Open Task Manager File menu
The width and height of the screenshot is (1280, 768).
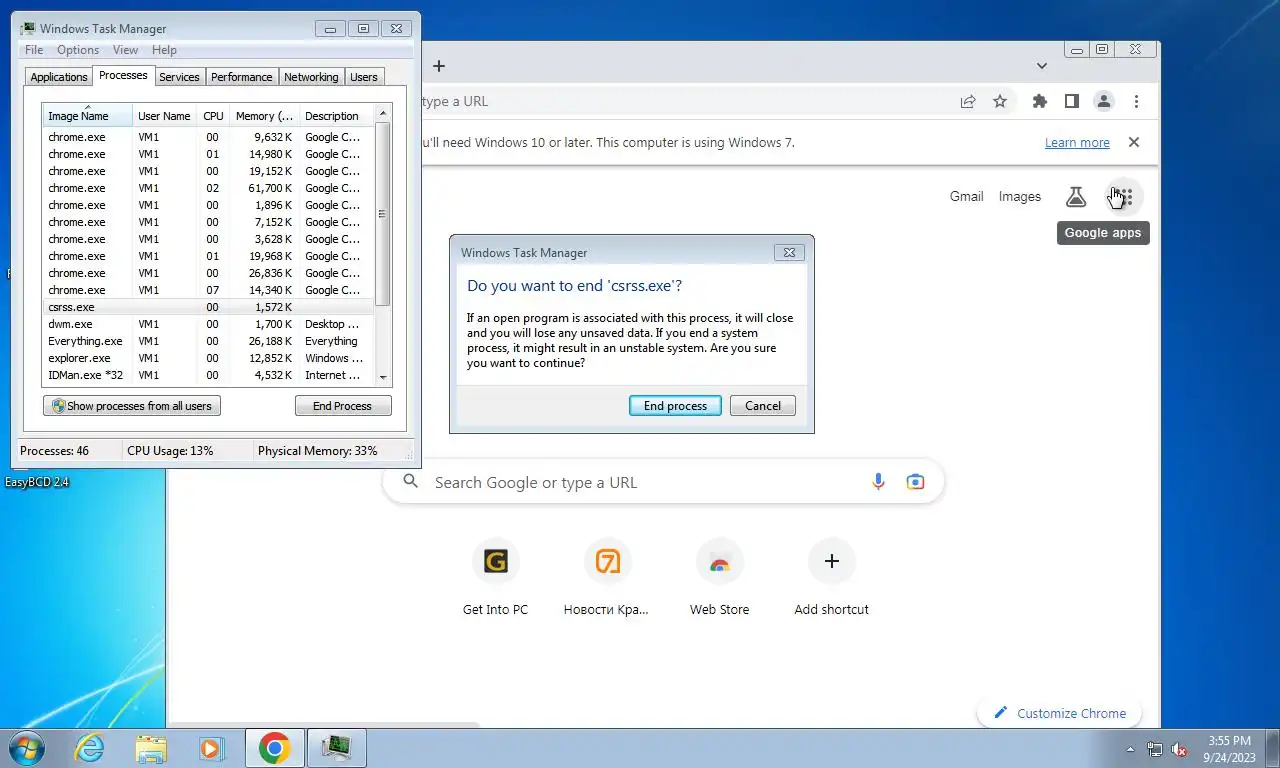[34, 50]
